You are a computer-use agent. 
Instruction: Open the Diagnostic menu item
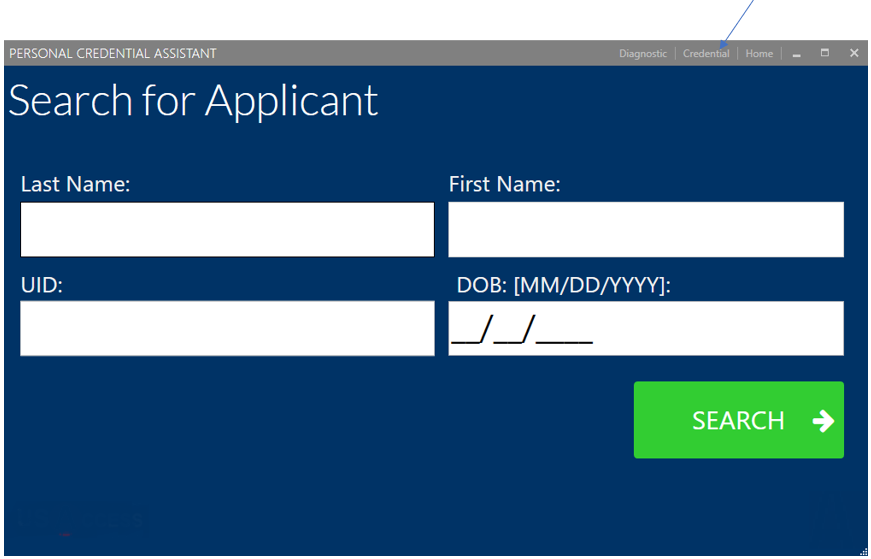643,54
